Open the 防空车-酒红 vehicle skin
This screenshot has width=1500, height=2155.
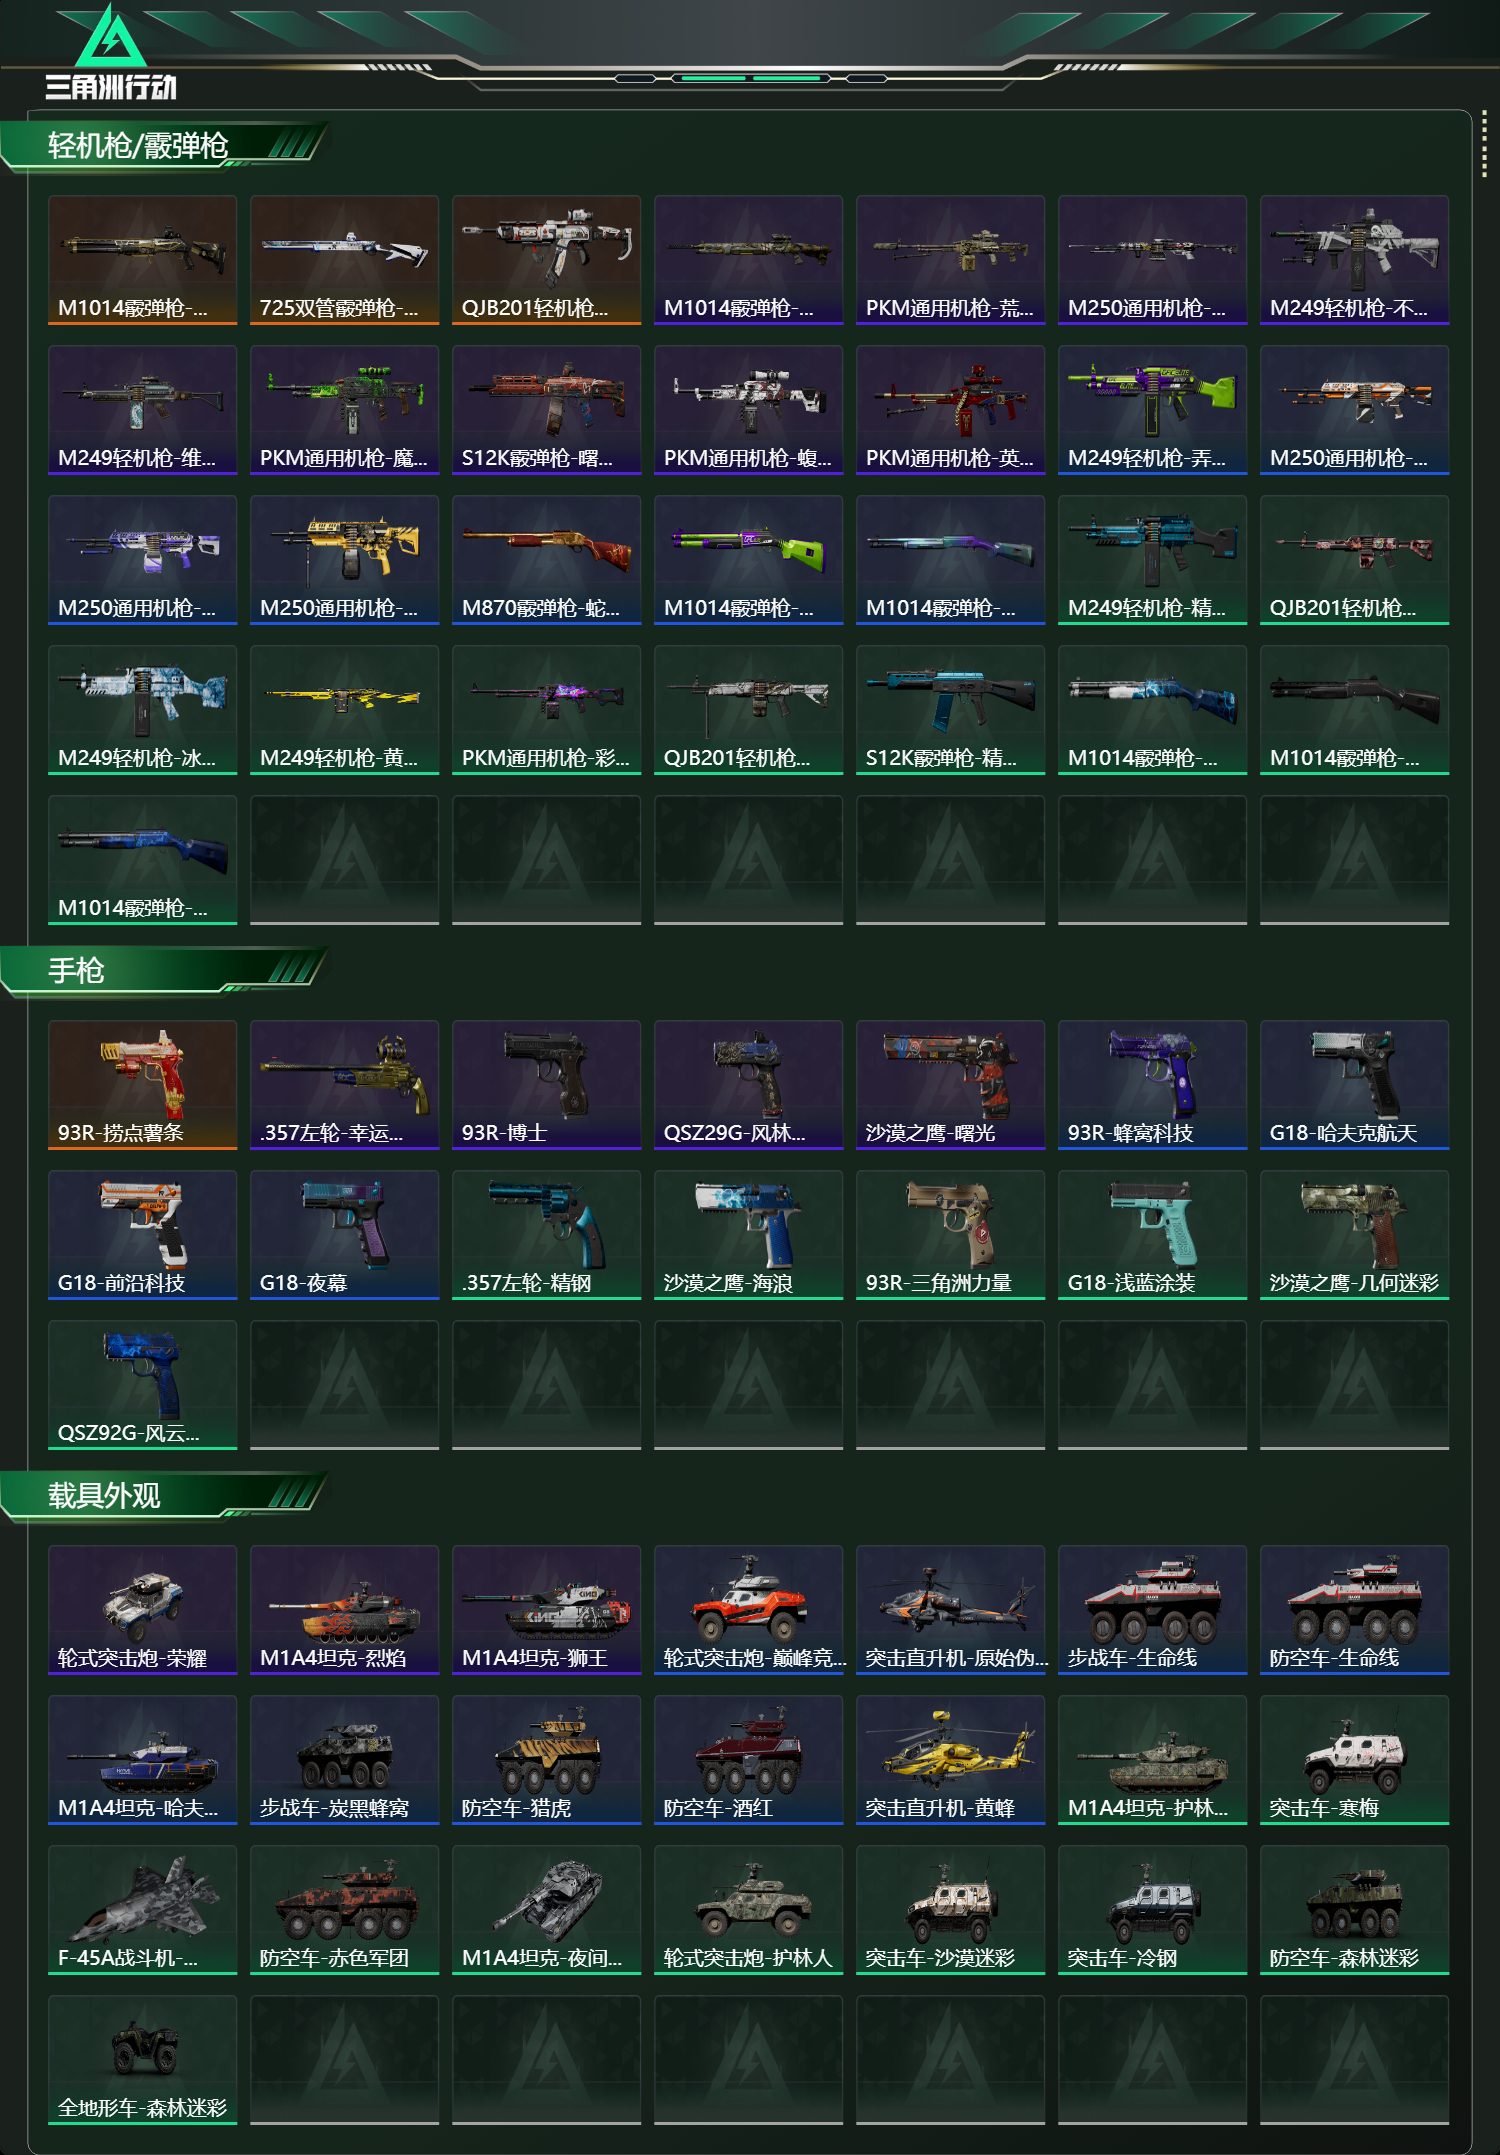[748, 1760]
